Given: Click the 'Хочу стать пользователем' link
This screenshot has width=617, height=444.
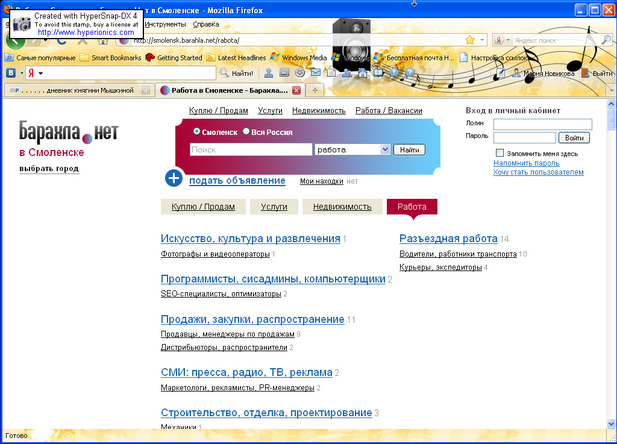Looking at the screenshot, I should click(538, 172).
